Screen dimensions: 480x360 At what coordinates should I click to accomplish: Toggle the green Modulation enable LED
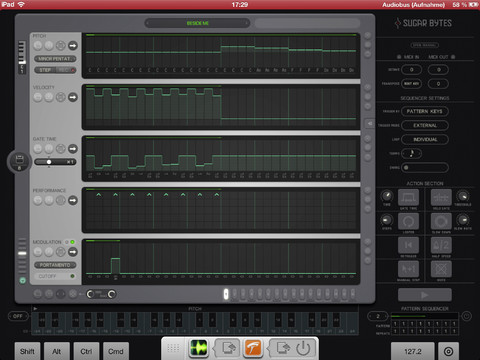[72, 242]
